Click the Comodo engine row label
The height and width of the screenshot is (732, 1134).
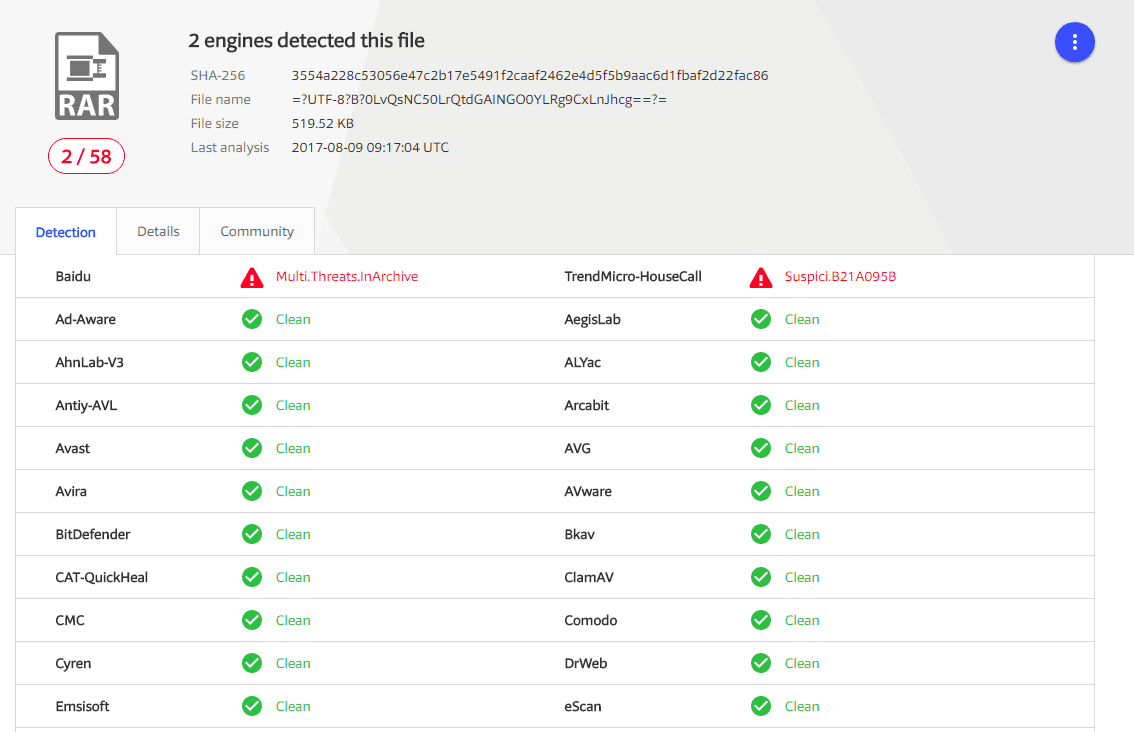[591, 621]
